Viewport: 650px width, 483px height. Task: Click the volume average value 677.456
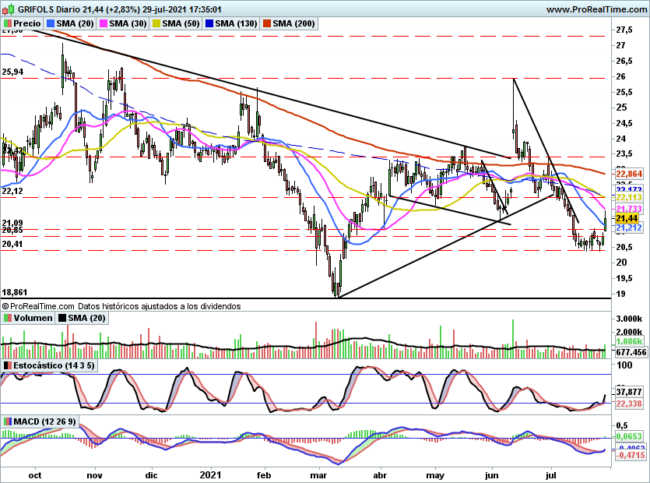click(630, 352)
